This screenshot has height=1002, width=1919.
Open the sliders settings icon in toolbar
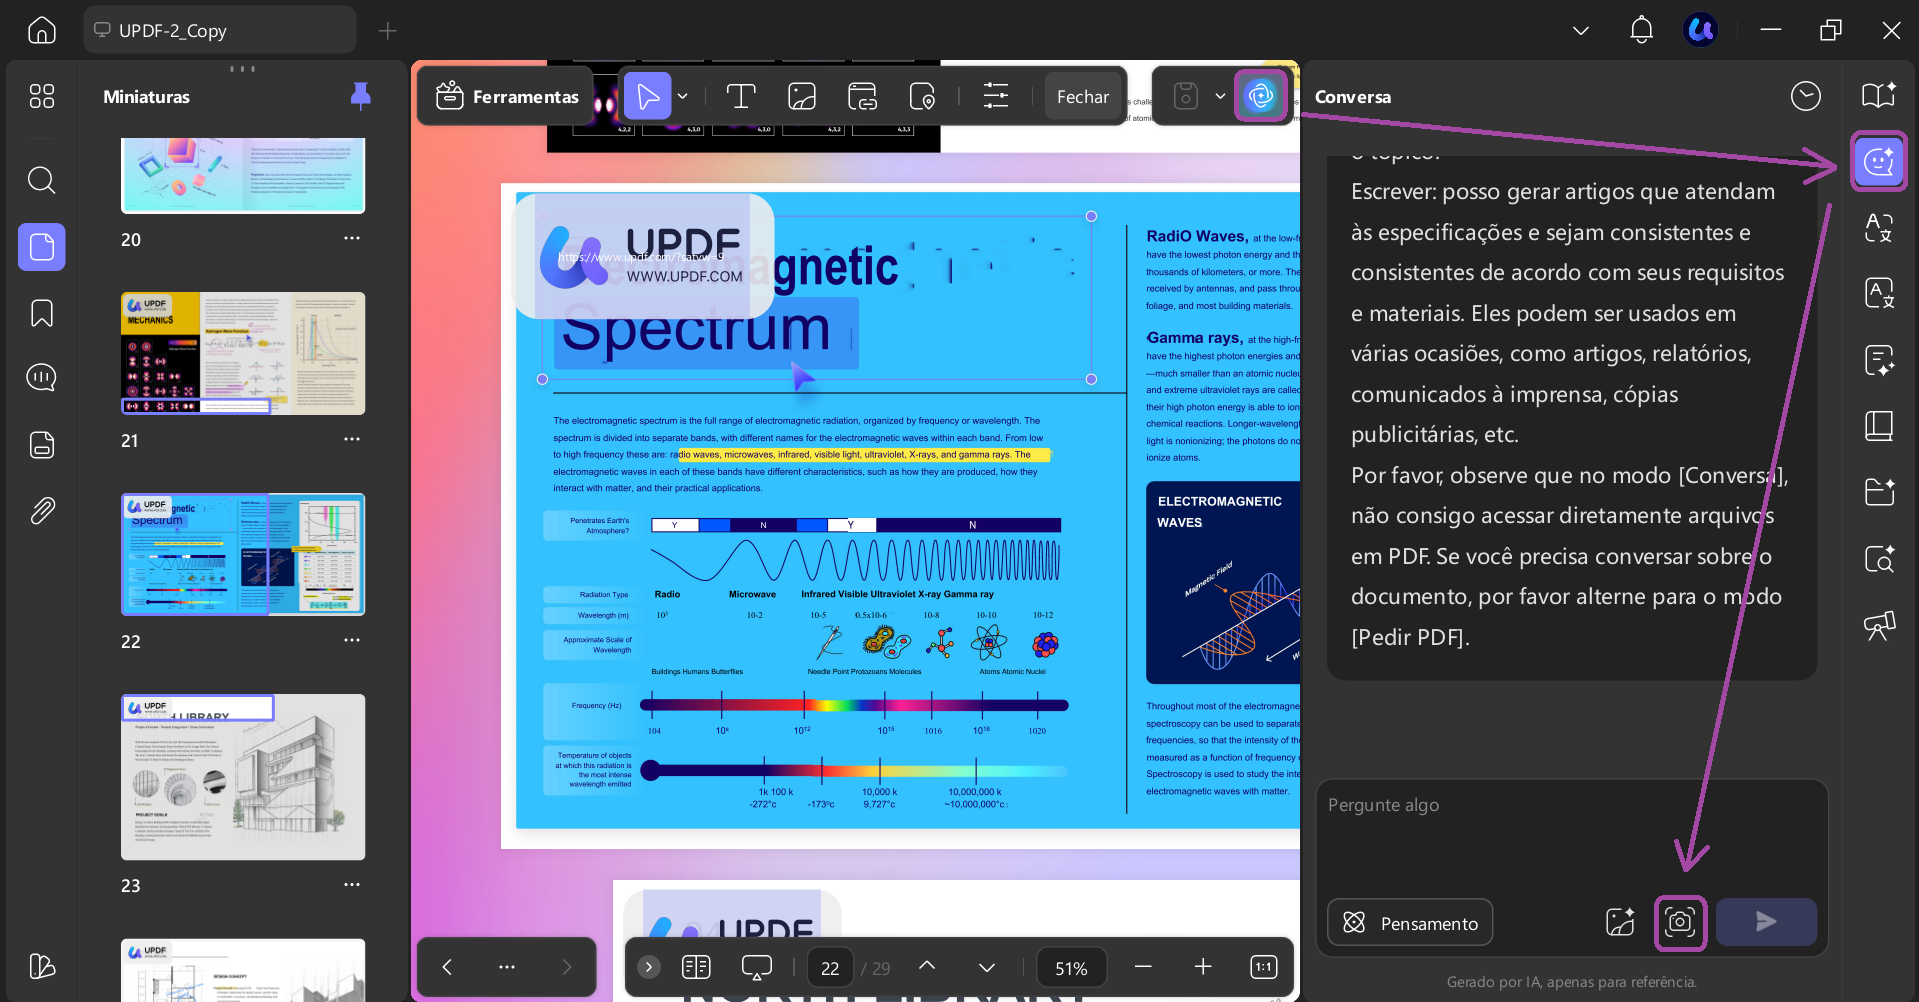point(996,96)
